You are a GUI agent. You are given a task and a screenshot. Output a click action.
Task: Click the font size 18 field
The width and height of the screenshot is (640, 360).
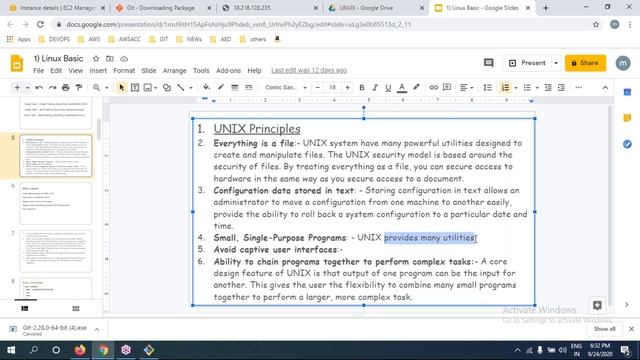pos(333,87)
